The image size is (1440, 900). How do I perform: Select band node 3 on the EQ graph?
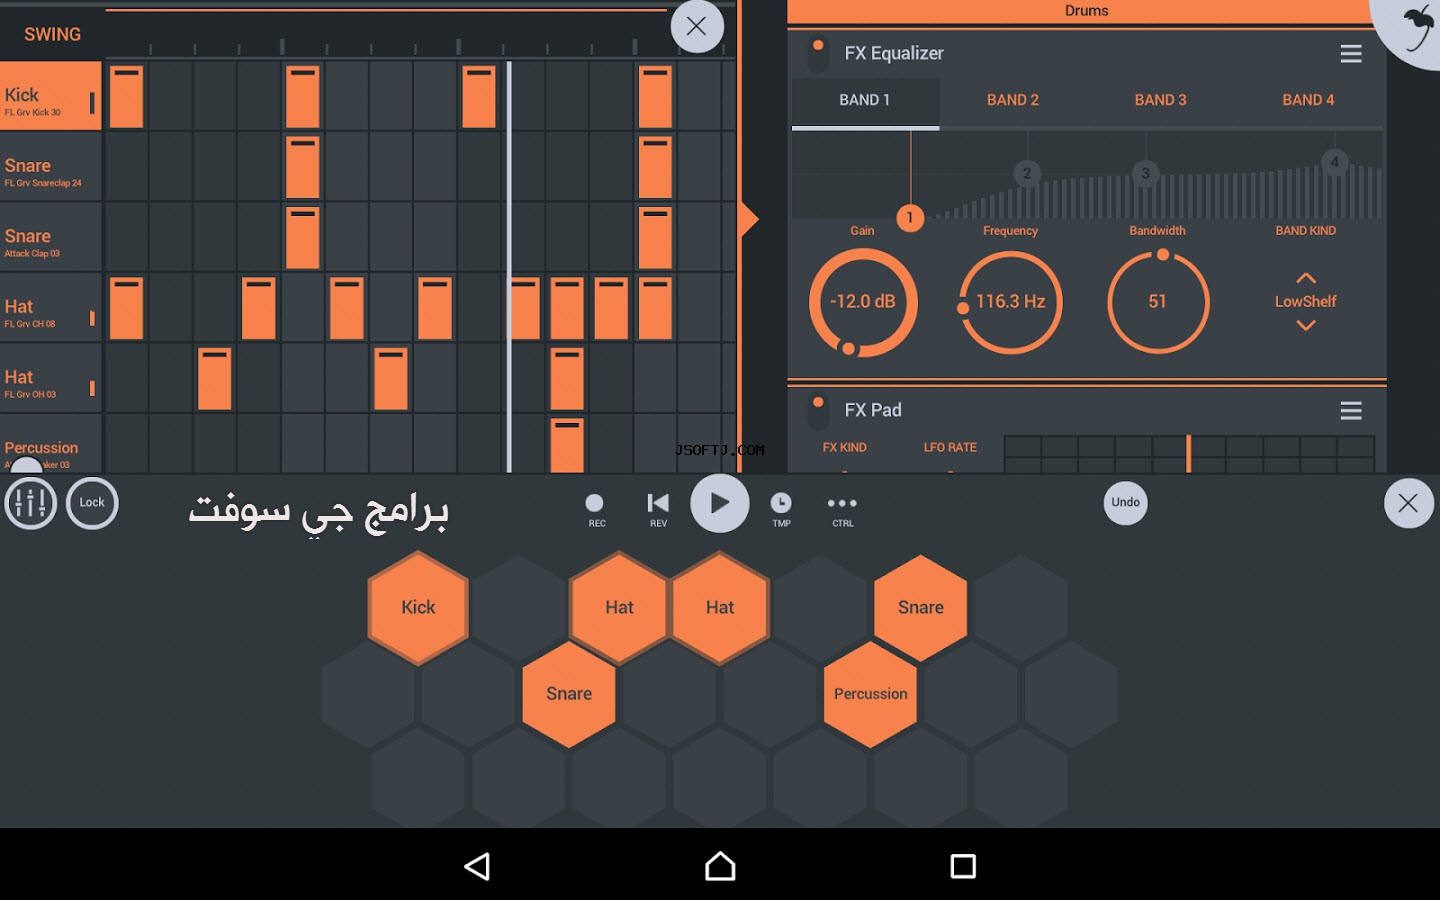[1146, 173]
